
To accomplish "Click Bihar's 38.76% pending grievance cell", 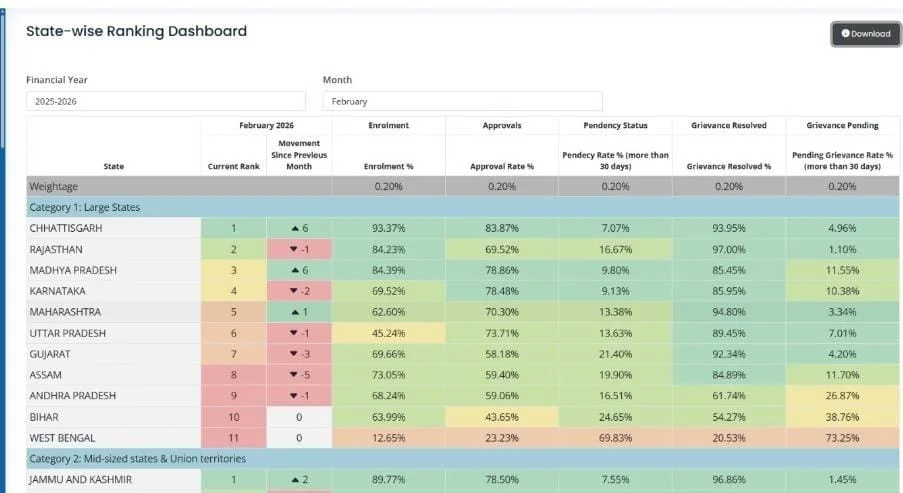I will [843, 417].
